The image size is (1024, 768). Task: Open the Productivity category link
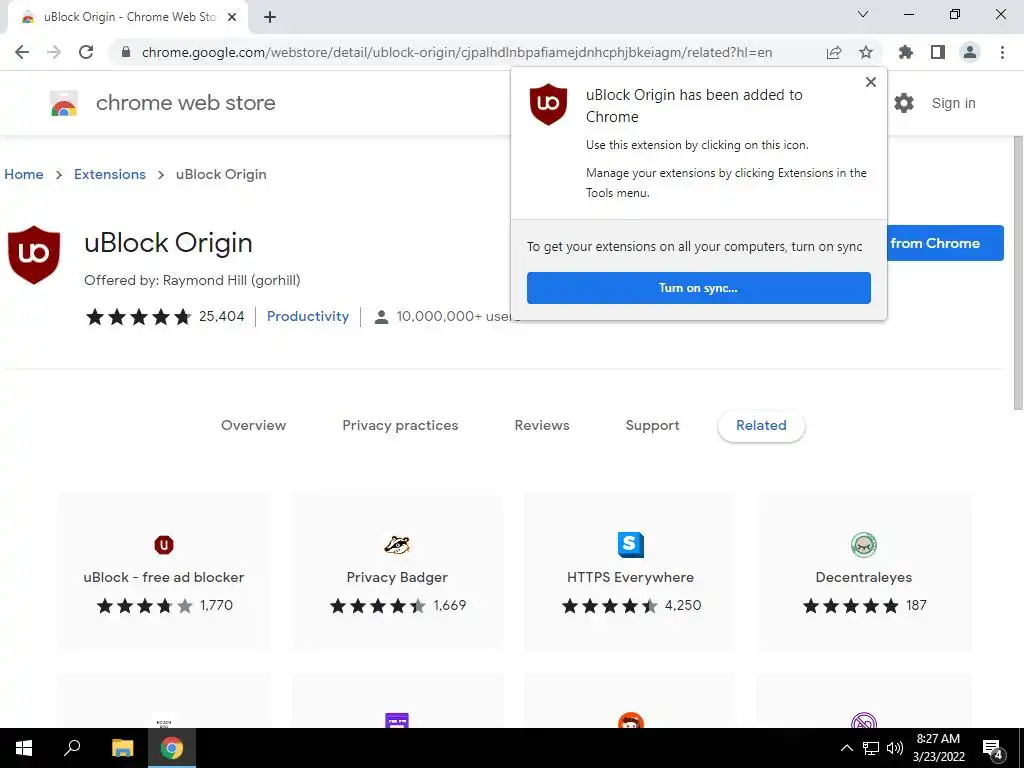308,316
